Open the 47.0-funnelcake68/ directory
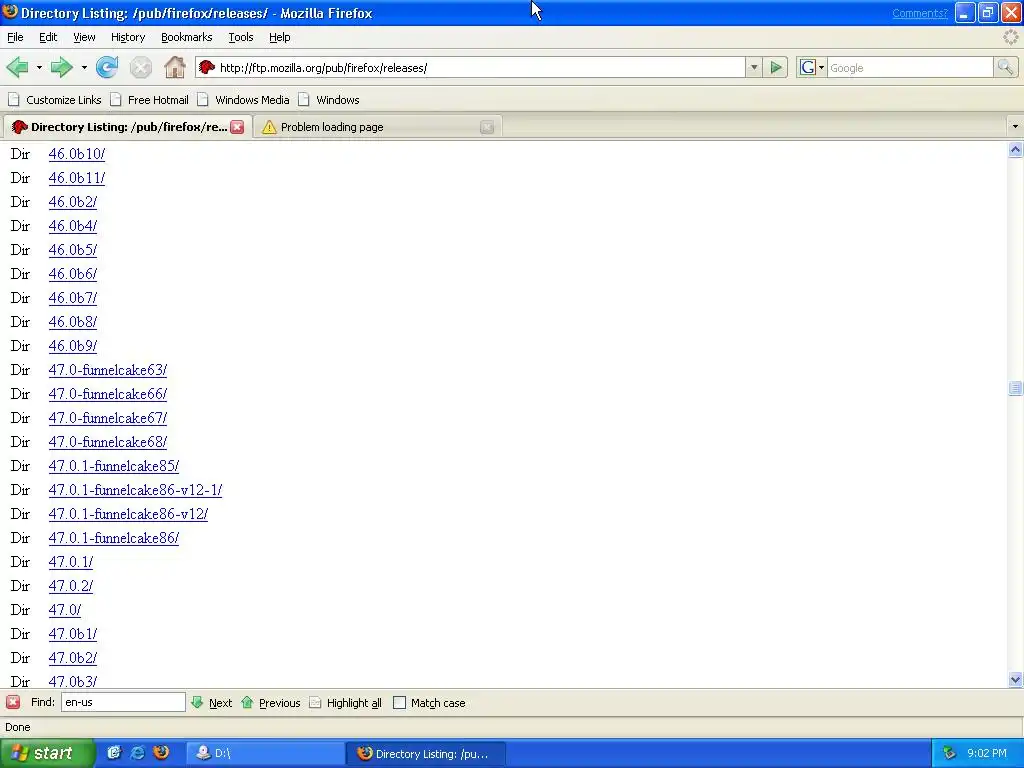The image size is (1024, 768). point(108,441)
